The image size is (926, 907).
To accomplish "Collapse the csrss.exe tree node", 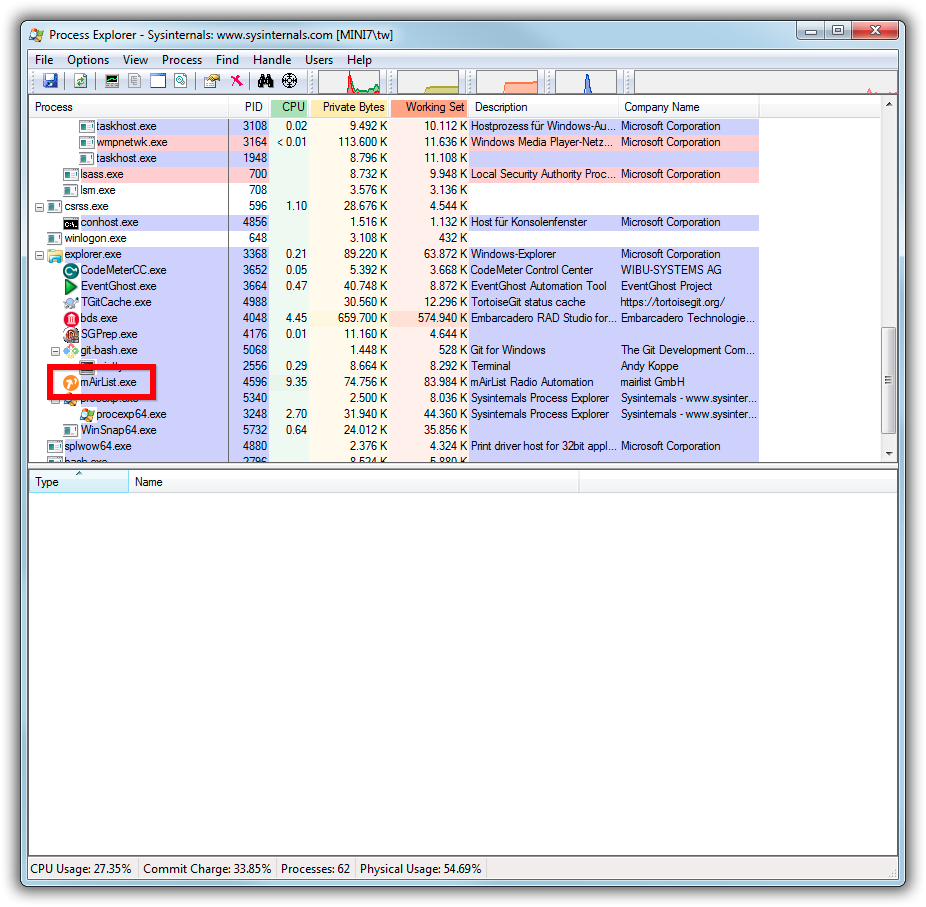I will click(40, 207).
